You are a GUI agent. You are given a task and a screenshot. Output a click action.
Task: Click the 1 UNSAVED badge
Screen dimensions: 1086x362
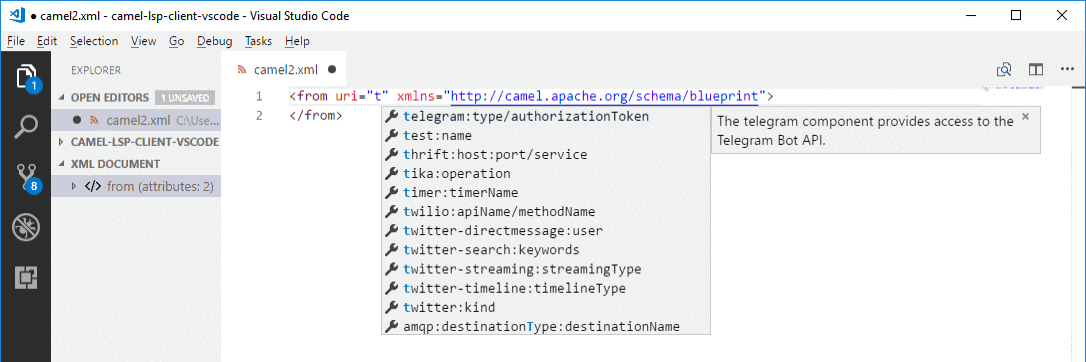click(x=185, y=98)
